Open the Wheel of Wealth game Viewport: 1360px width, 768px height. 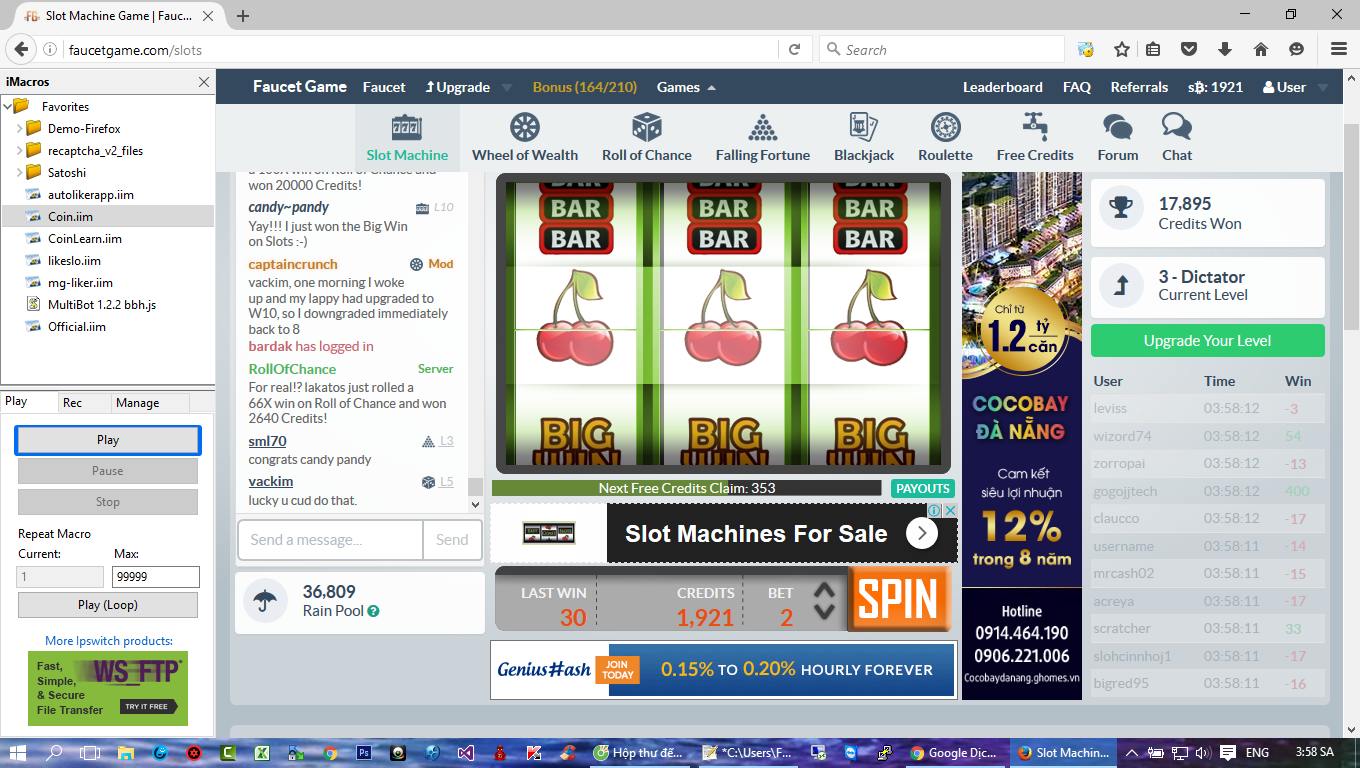[x=525, y=138]
